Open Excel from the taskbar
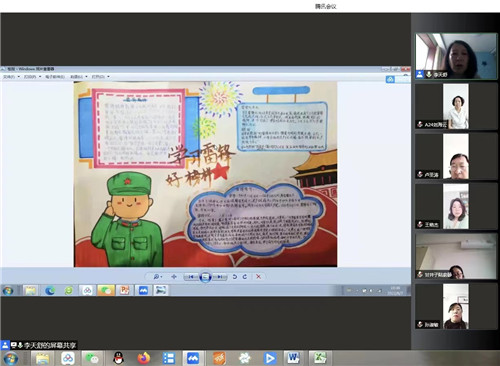Image resolution: width=500 pixels, height=366 pixels. [319, 358]
